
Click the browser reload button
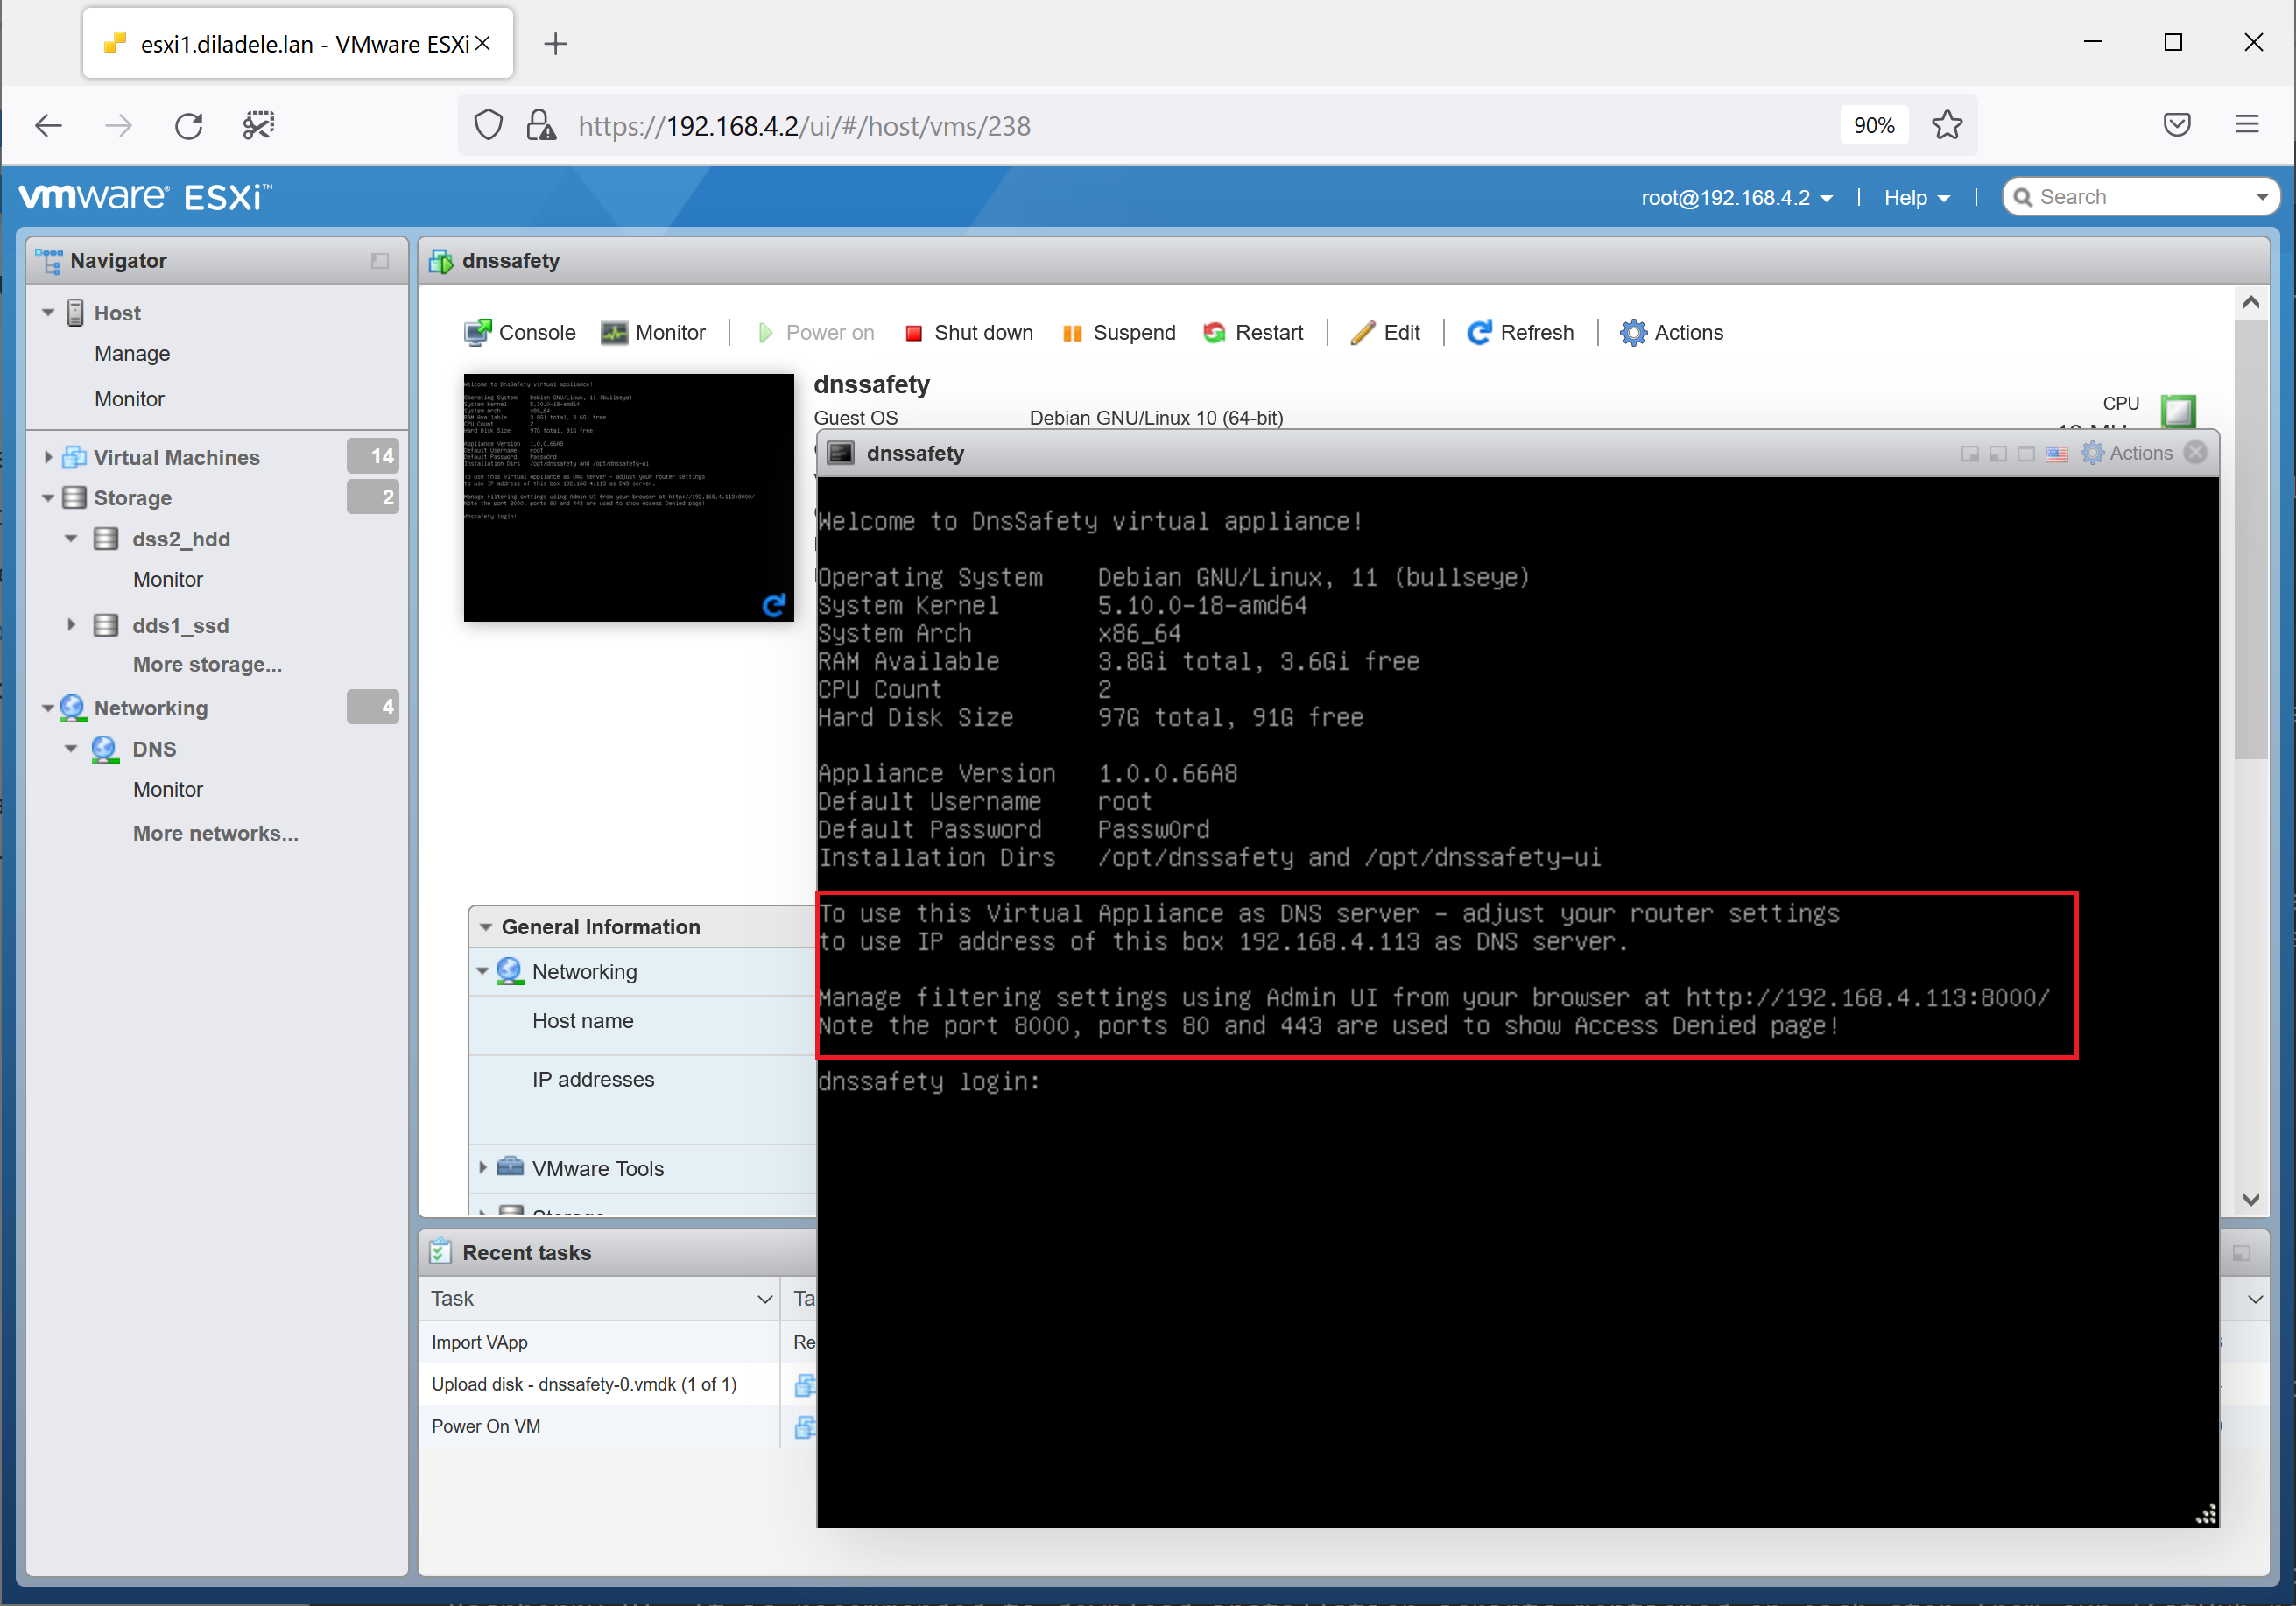coord(189,126)
